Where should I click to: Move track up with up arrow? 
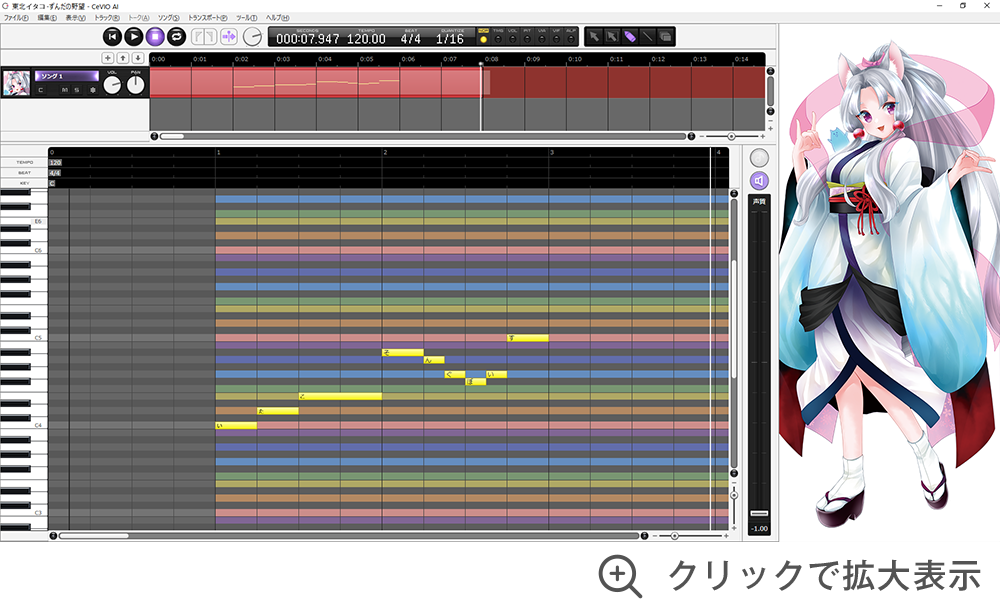123,58
